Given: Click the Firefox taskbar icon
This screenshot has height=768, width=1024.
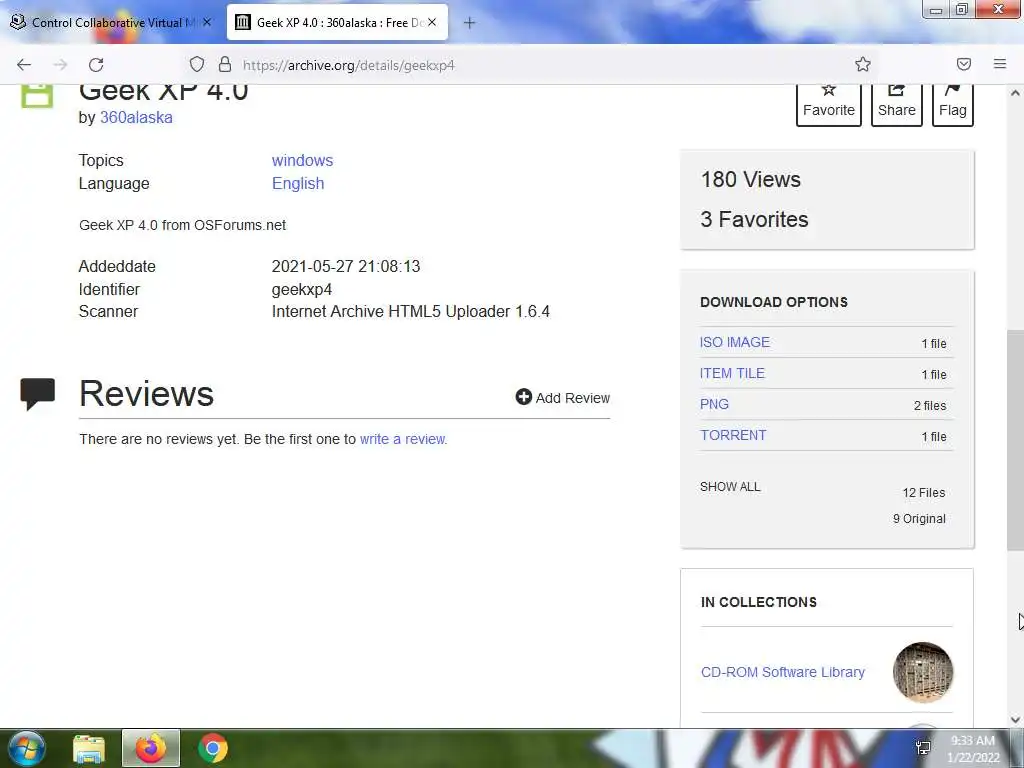Looking at the screenshot, I should [151, 748].
